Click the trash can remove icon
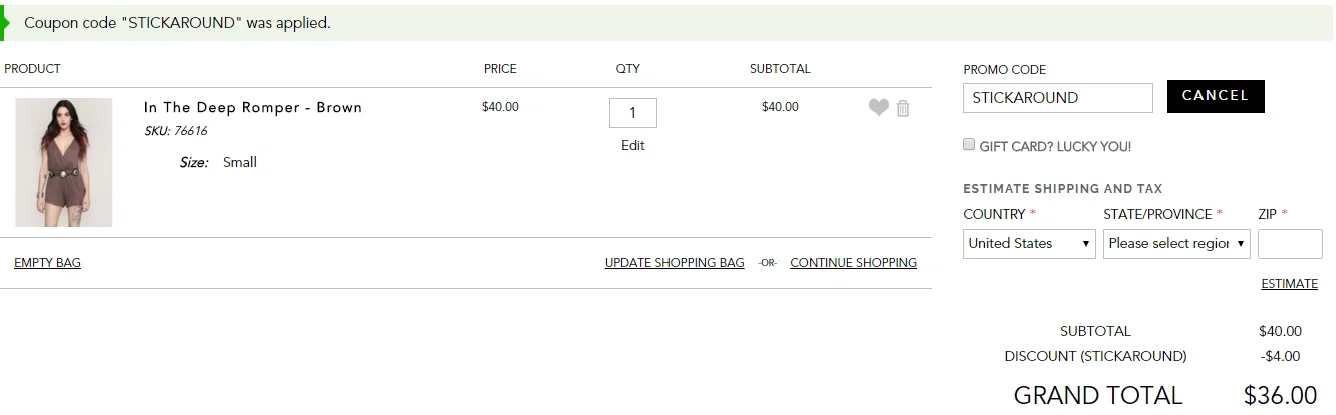This screenshot has height=415, width=1336. click(x=903, y=108)
